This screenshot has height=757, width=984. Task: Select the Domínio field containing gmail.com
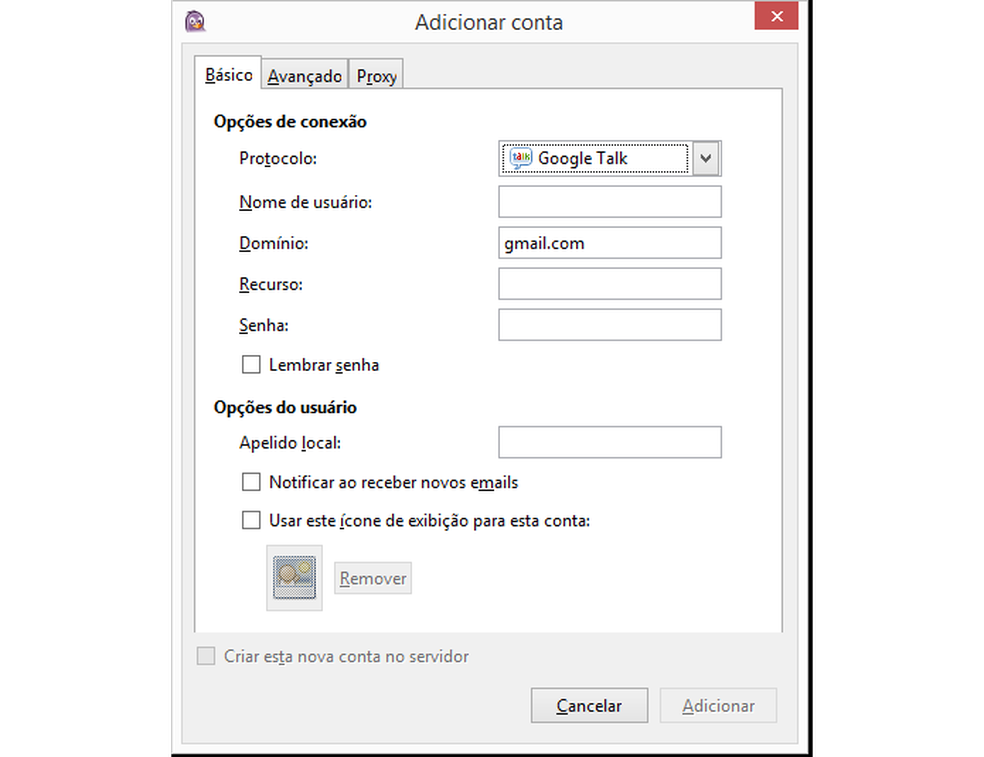[x=609, y=242]
